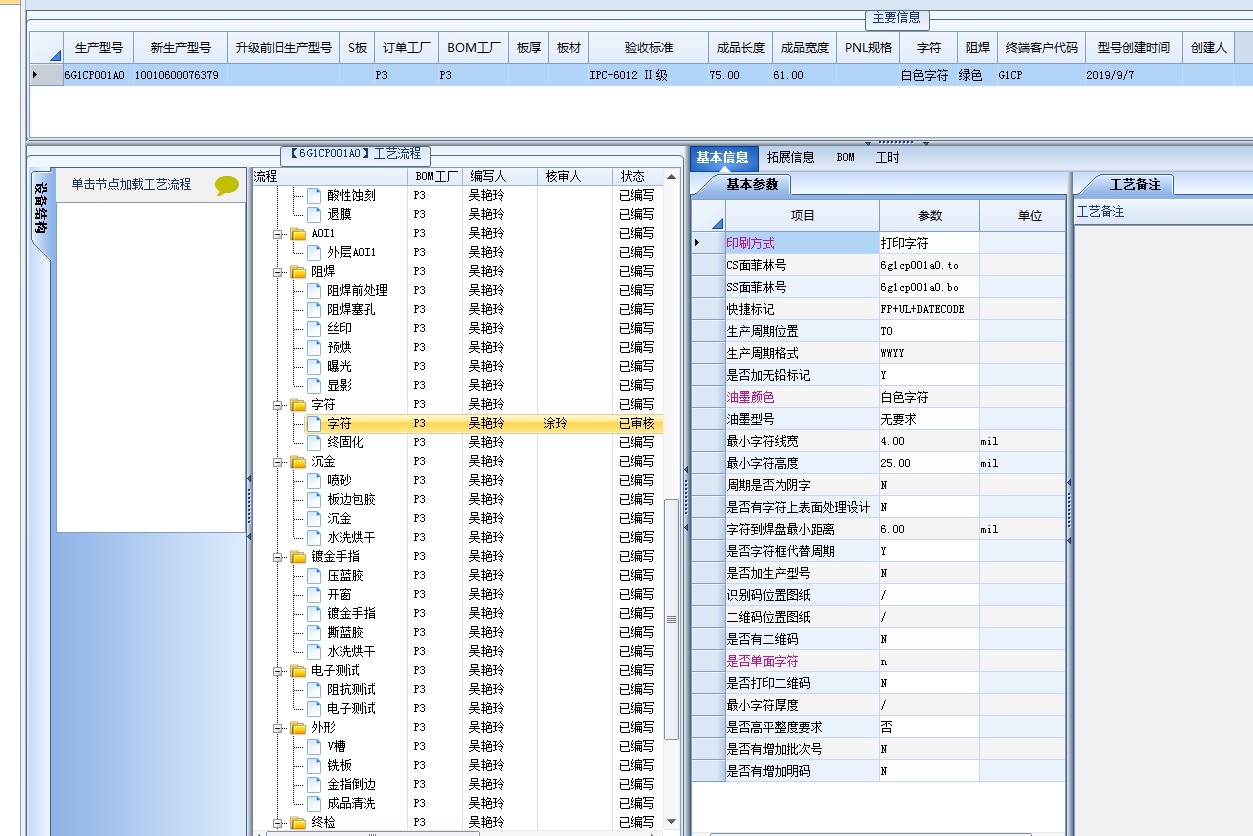Click the 外形 folder icon
The width and height of the screenshot is (1253, 836).
coord(298,728)
